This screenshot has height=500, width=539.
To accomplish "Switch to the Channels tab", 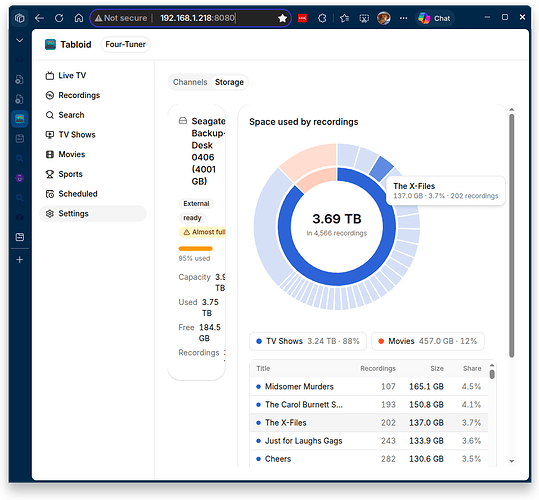I will [190, 82].
